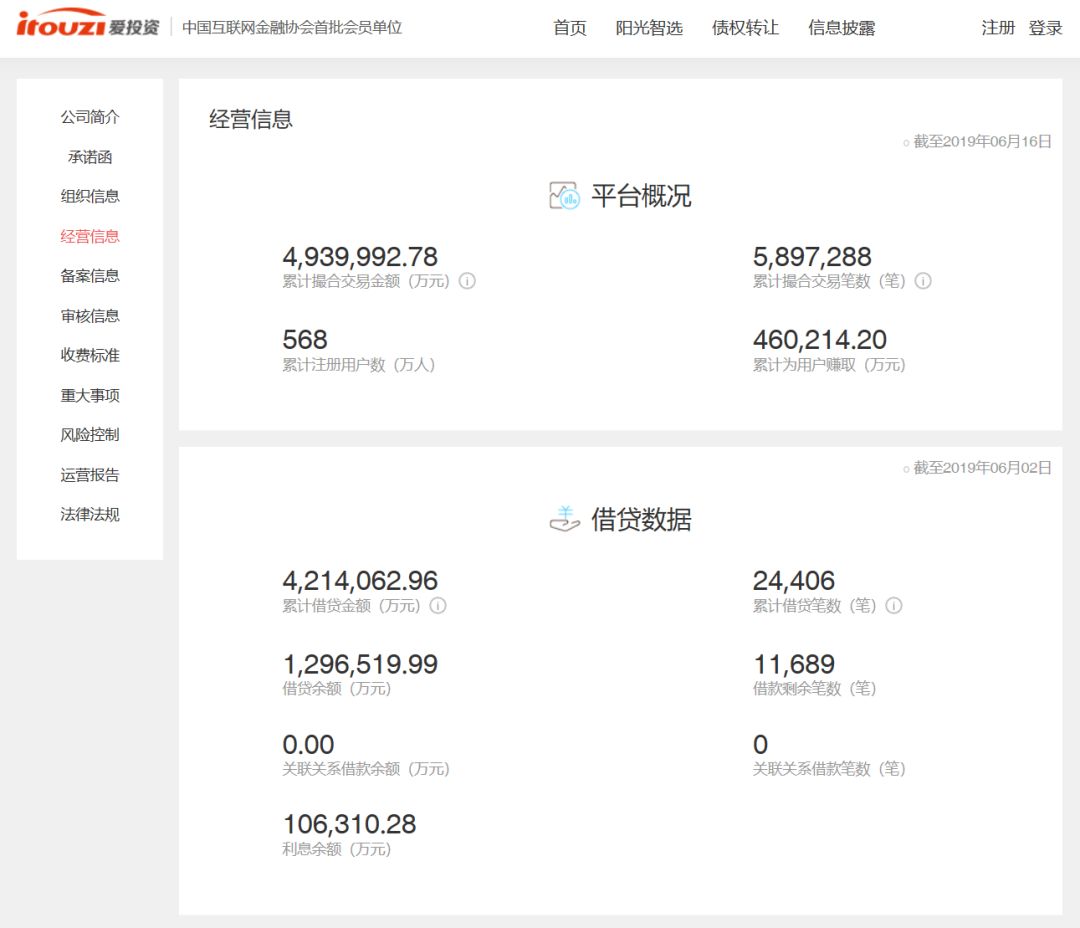Open 首页 in top navigation
Viewport: 1080px width, 928px height.
(570, 28)
